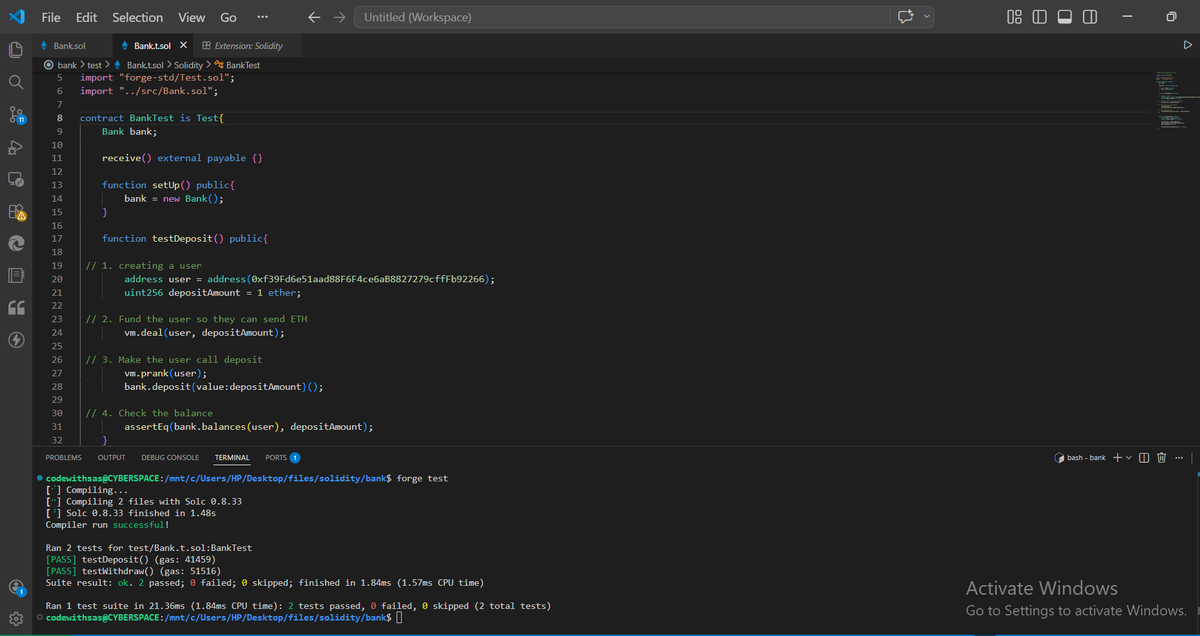The height and width of the screenshot is (636, 1200).
Task: Open the Edge tools activity bar icon
Action: pos(15,243)
